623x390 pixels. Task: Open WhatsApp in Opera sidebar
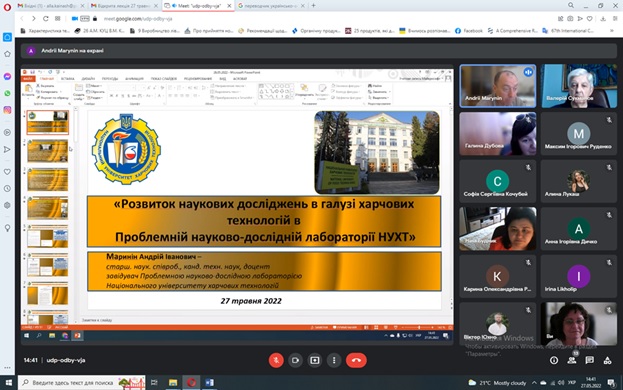7,93
